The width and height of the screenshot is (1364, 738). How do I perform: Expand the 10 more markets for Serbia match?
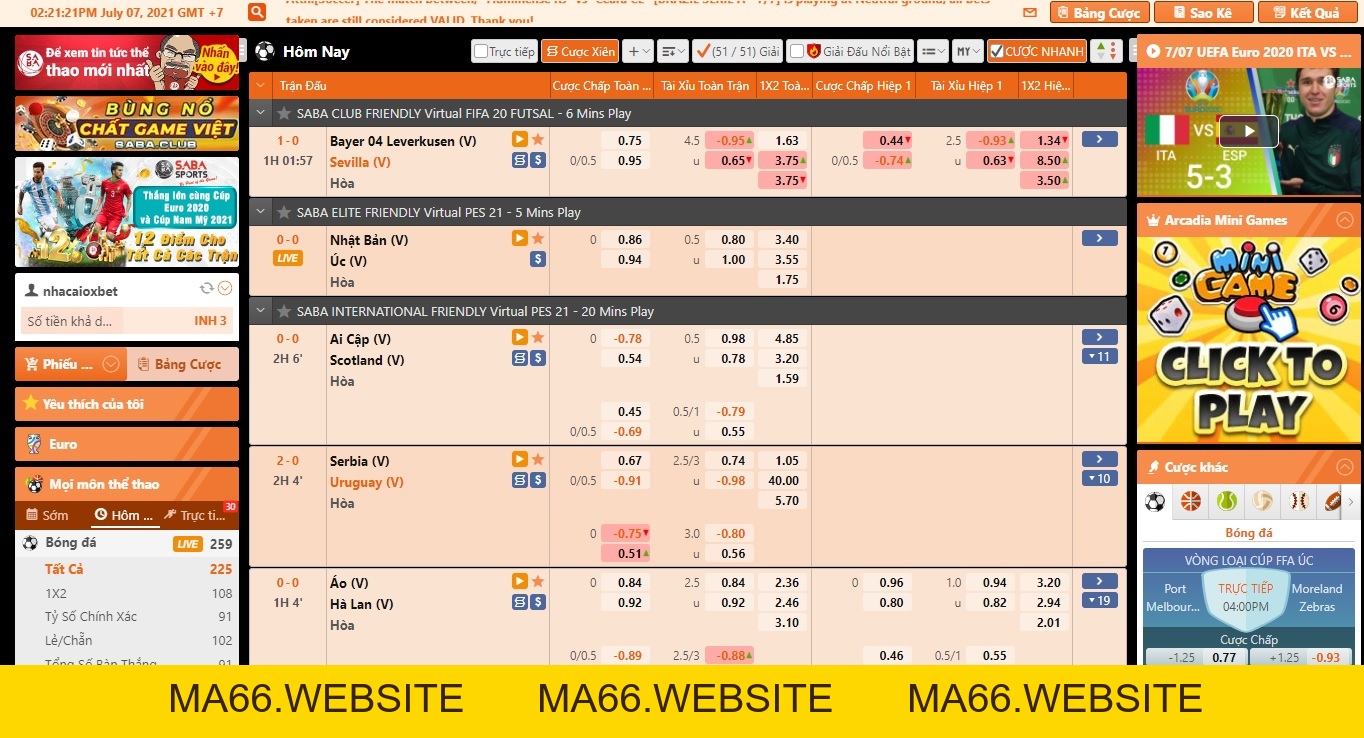(x=1100, y=479)
